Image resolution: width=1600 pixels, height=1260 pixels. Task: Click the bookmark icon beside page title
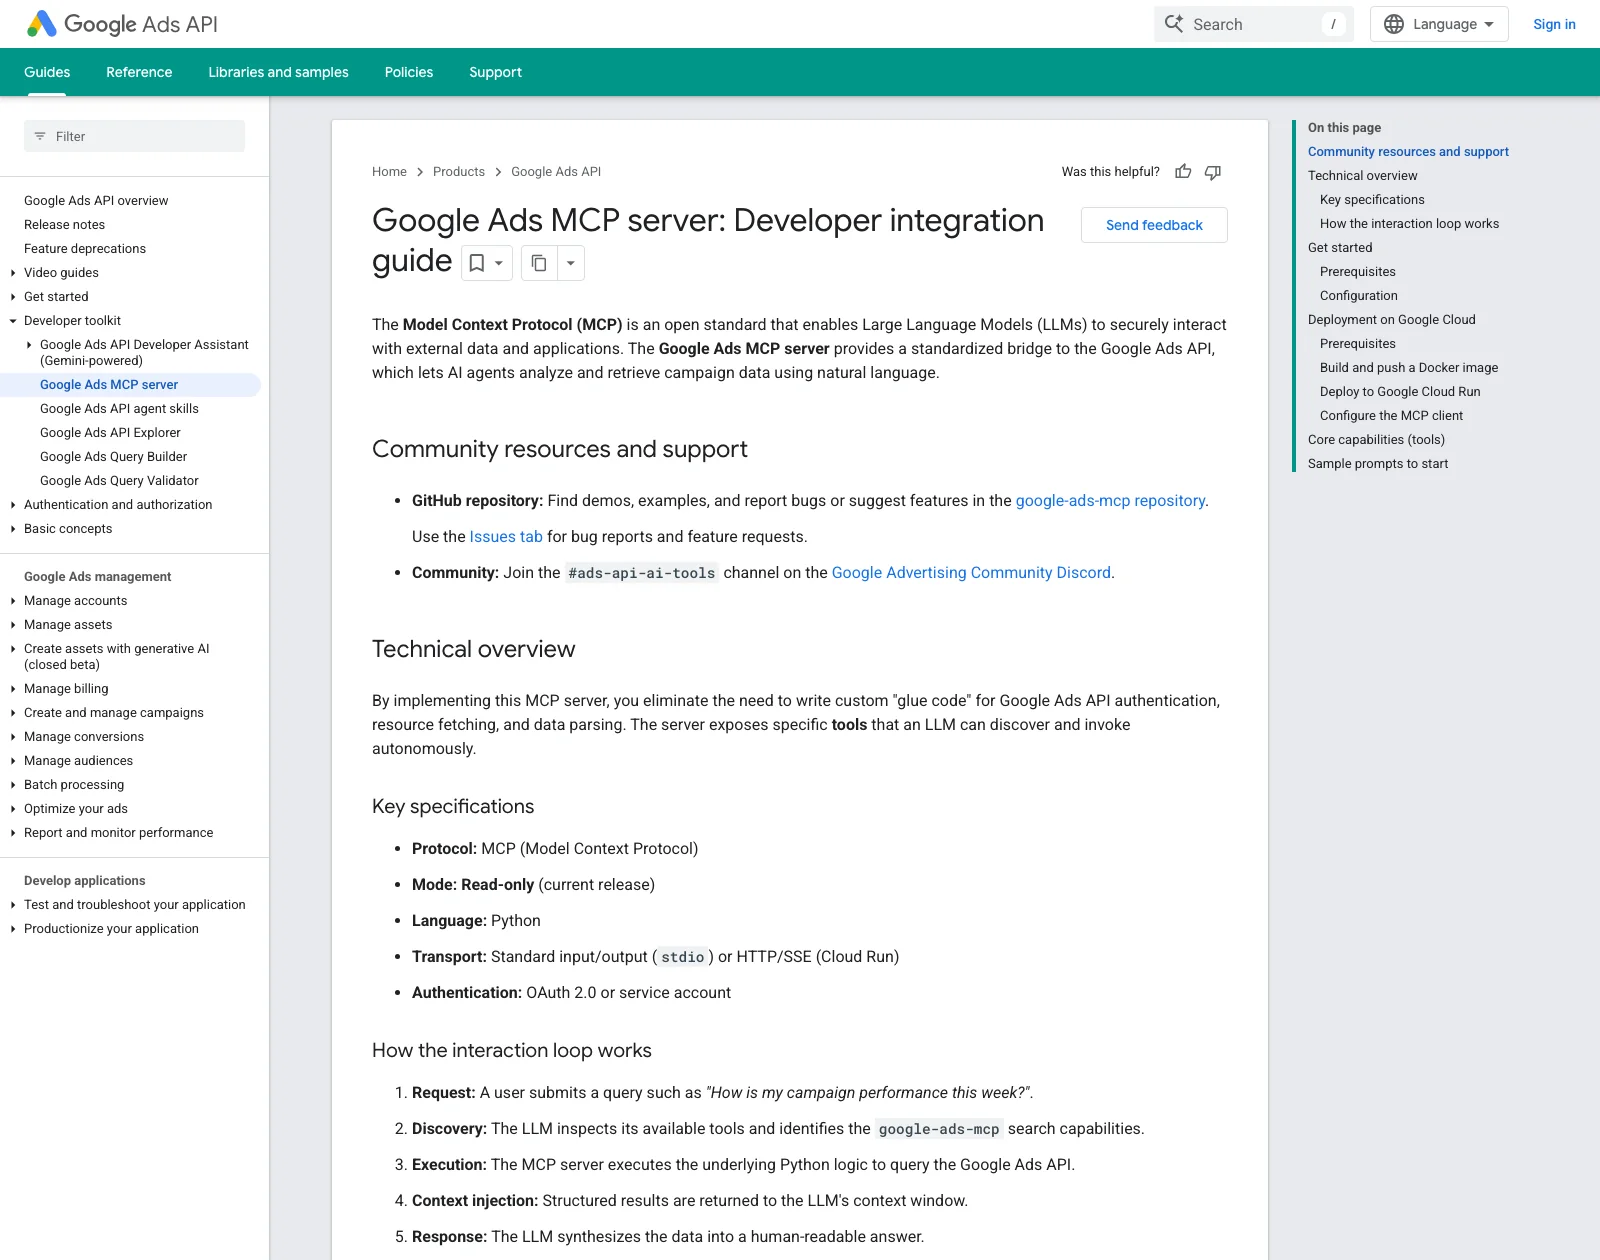477,263
